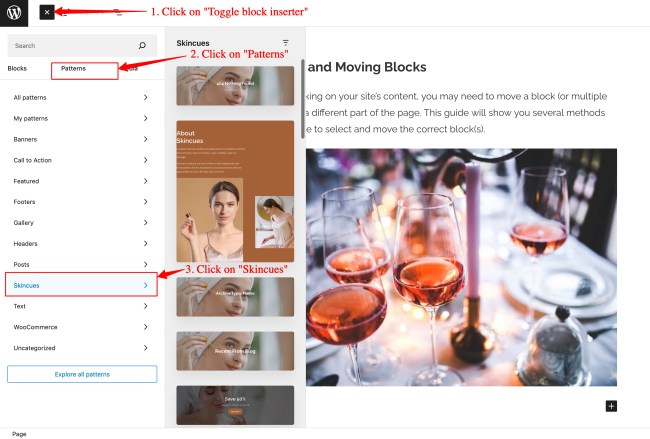Image resolution: width=650 pixels, height=439 pixels.
Task: Click the black add block plus icon
Action: (x=611, y=406)
